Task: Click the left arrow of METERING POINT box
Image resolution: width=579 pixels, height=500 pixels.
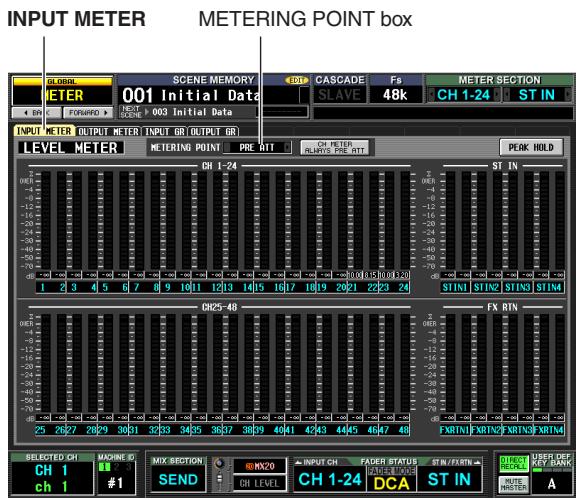Action: pyautogui.click(x=227, y=148)
